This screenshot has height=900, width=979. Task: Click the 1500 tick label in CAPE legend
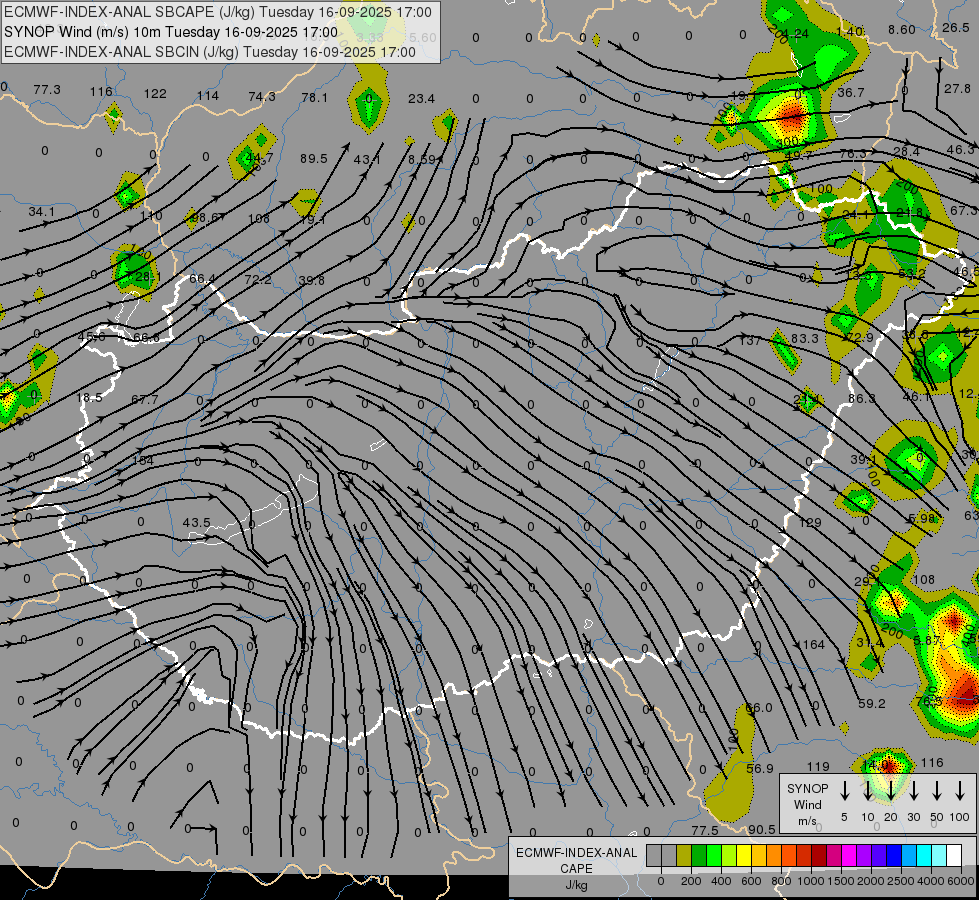coord(840,881)
